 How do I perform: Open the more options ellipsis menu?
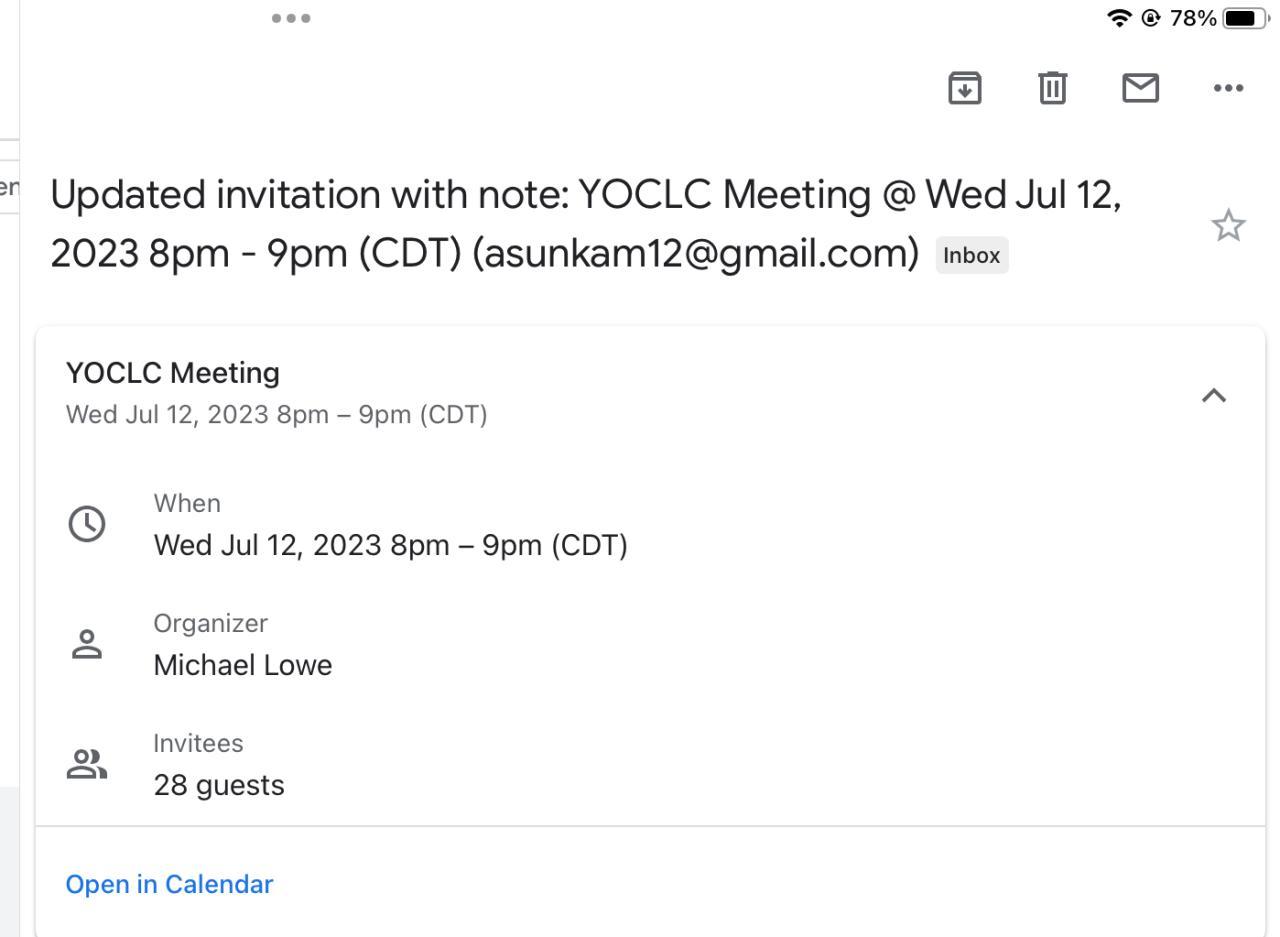pyautogui.click(x=1228, y=88)
